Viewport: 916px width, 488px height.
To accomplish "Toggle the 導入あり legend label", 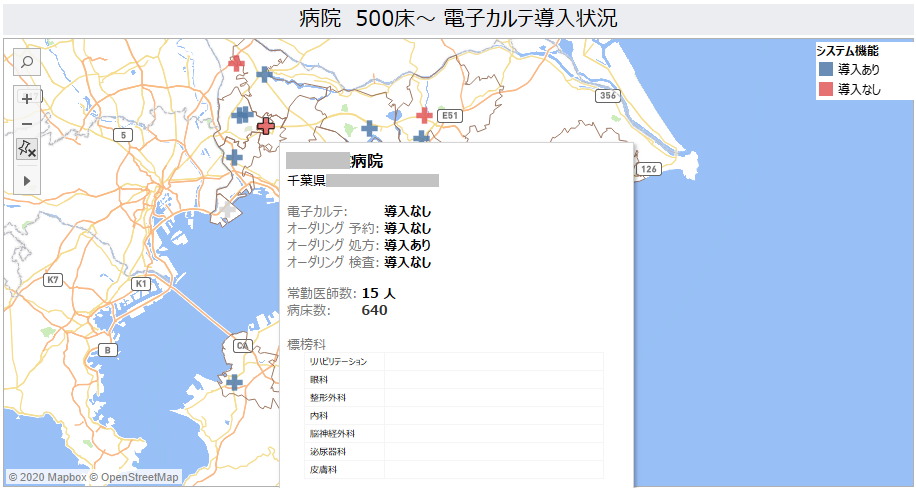I will pos(858,70).
